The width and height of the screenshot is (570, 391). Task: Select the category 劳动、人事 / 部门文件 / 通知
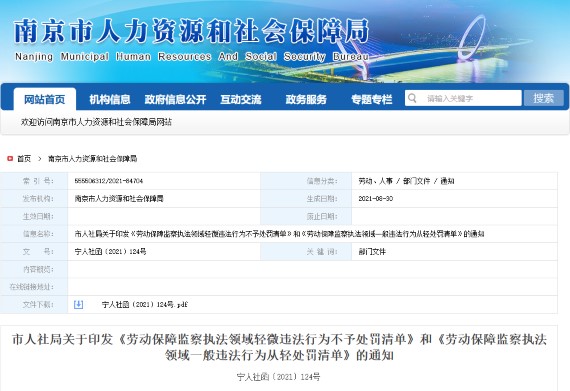point(406,181)
